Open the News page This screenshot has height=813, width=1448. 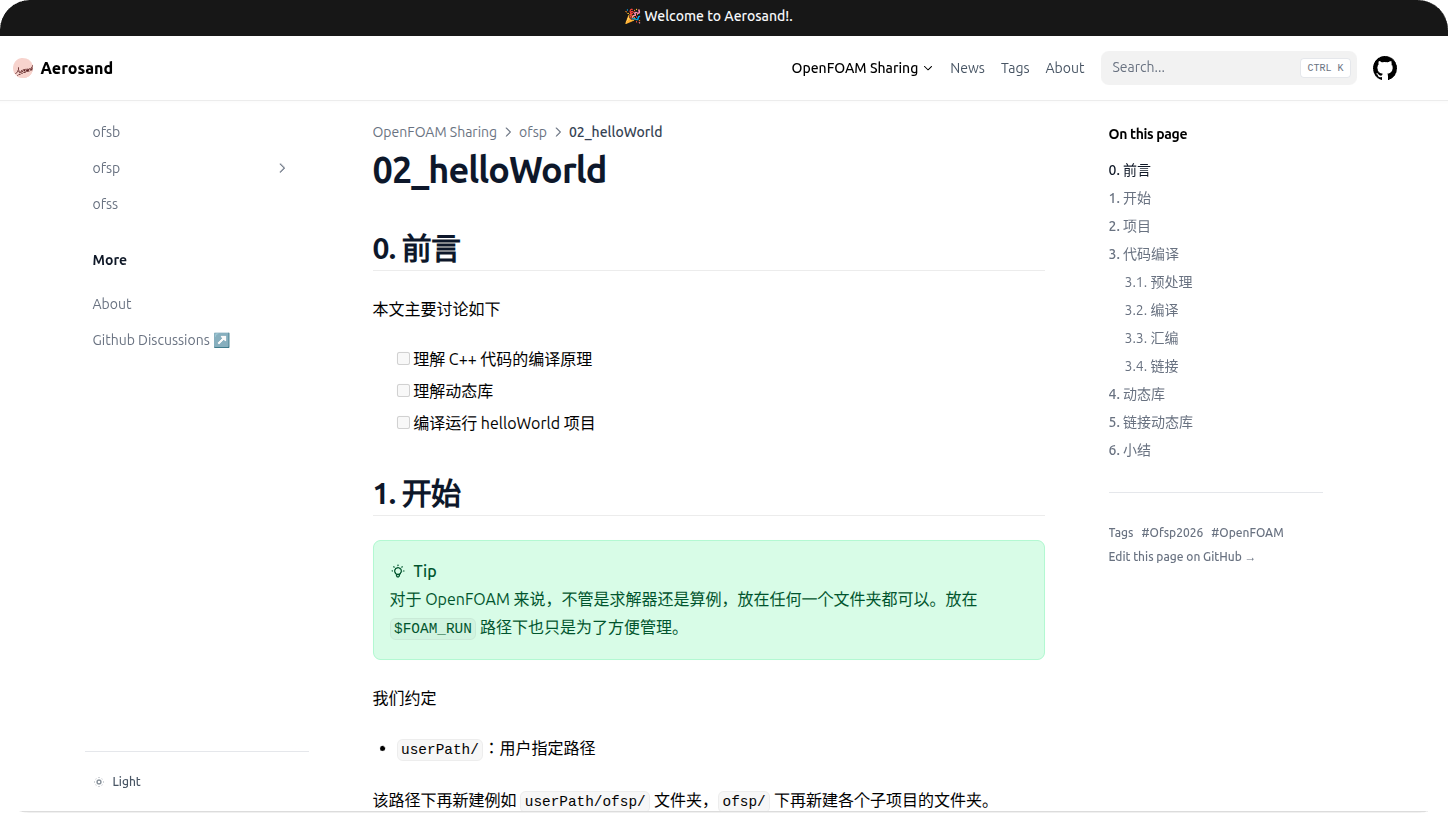pos(967,68)
